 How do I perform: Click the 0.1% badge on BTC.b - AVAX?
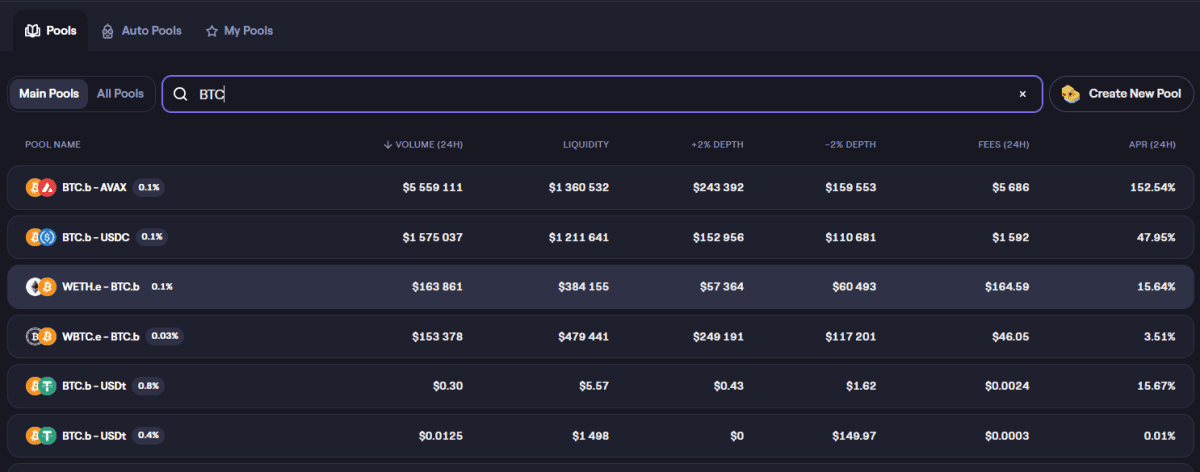point(148,187)
